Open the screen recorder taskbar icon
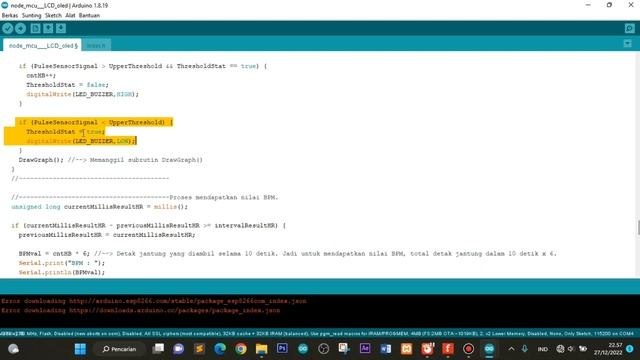This screenshot has width=640, height=360. [x=469, y=349]
